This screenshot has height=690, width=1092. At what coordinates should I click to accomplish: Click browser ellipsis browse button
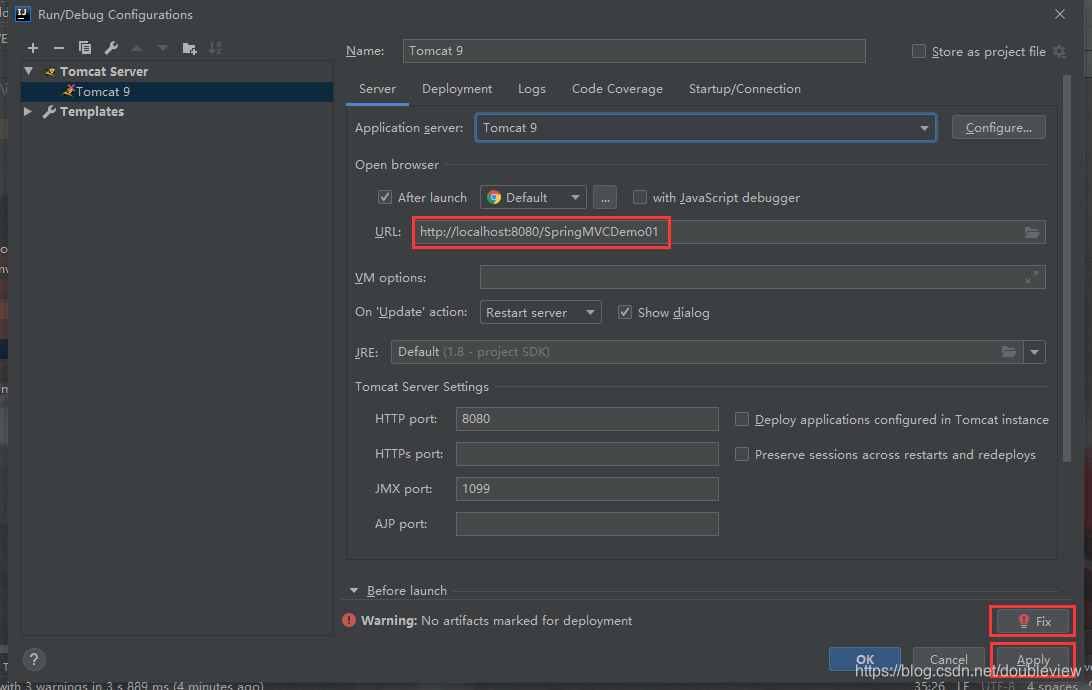(x=604, y=197)
